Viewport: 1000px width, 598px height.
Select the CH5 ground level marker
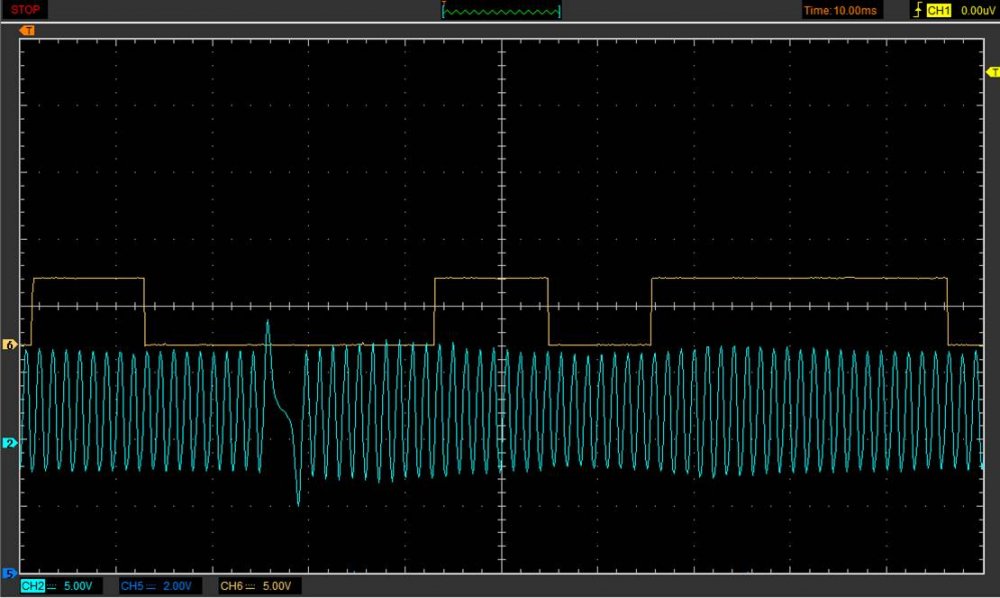click(11, 573)
